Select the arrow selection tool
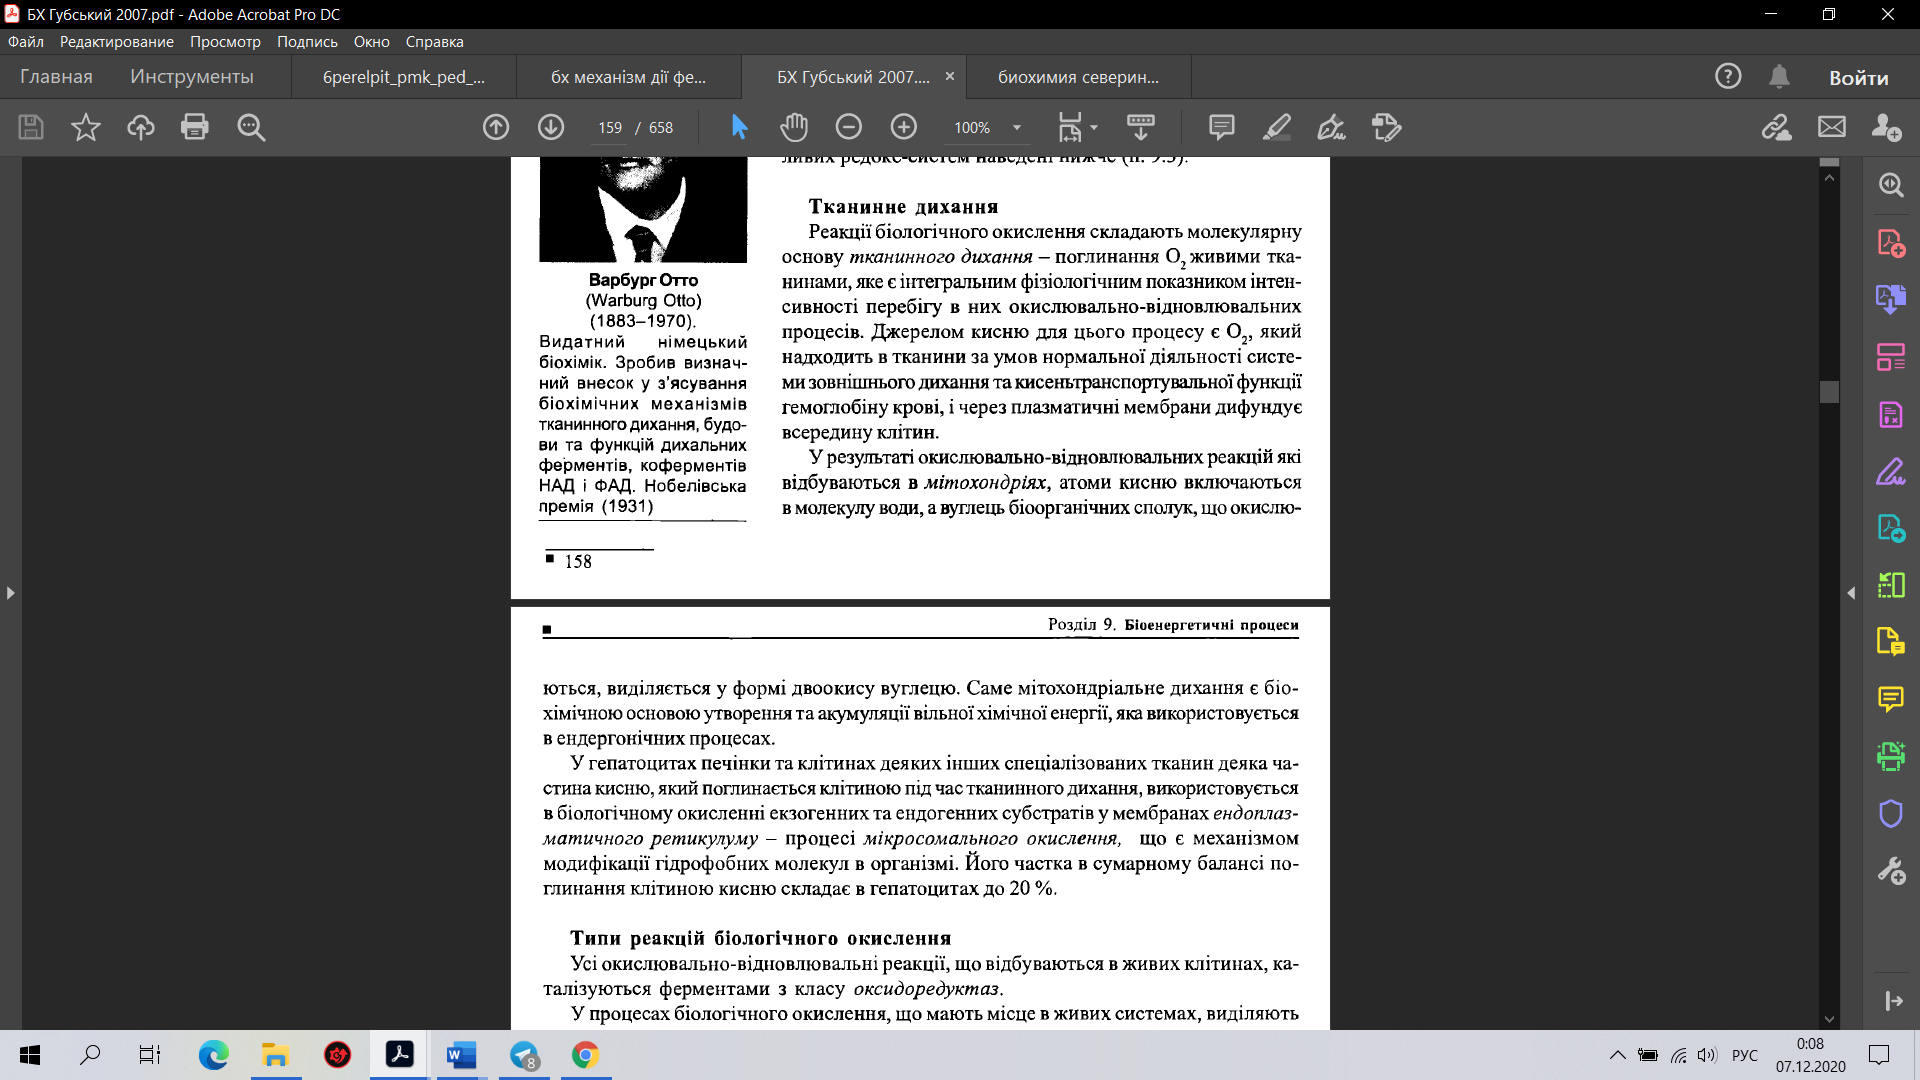This screenshot has width=1920, height=1080. (739, 127)
